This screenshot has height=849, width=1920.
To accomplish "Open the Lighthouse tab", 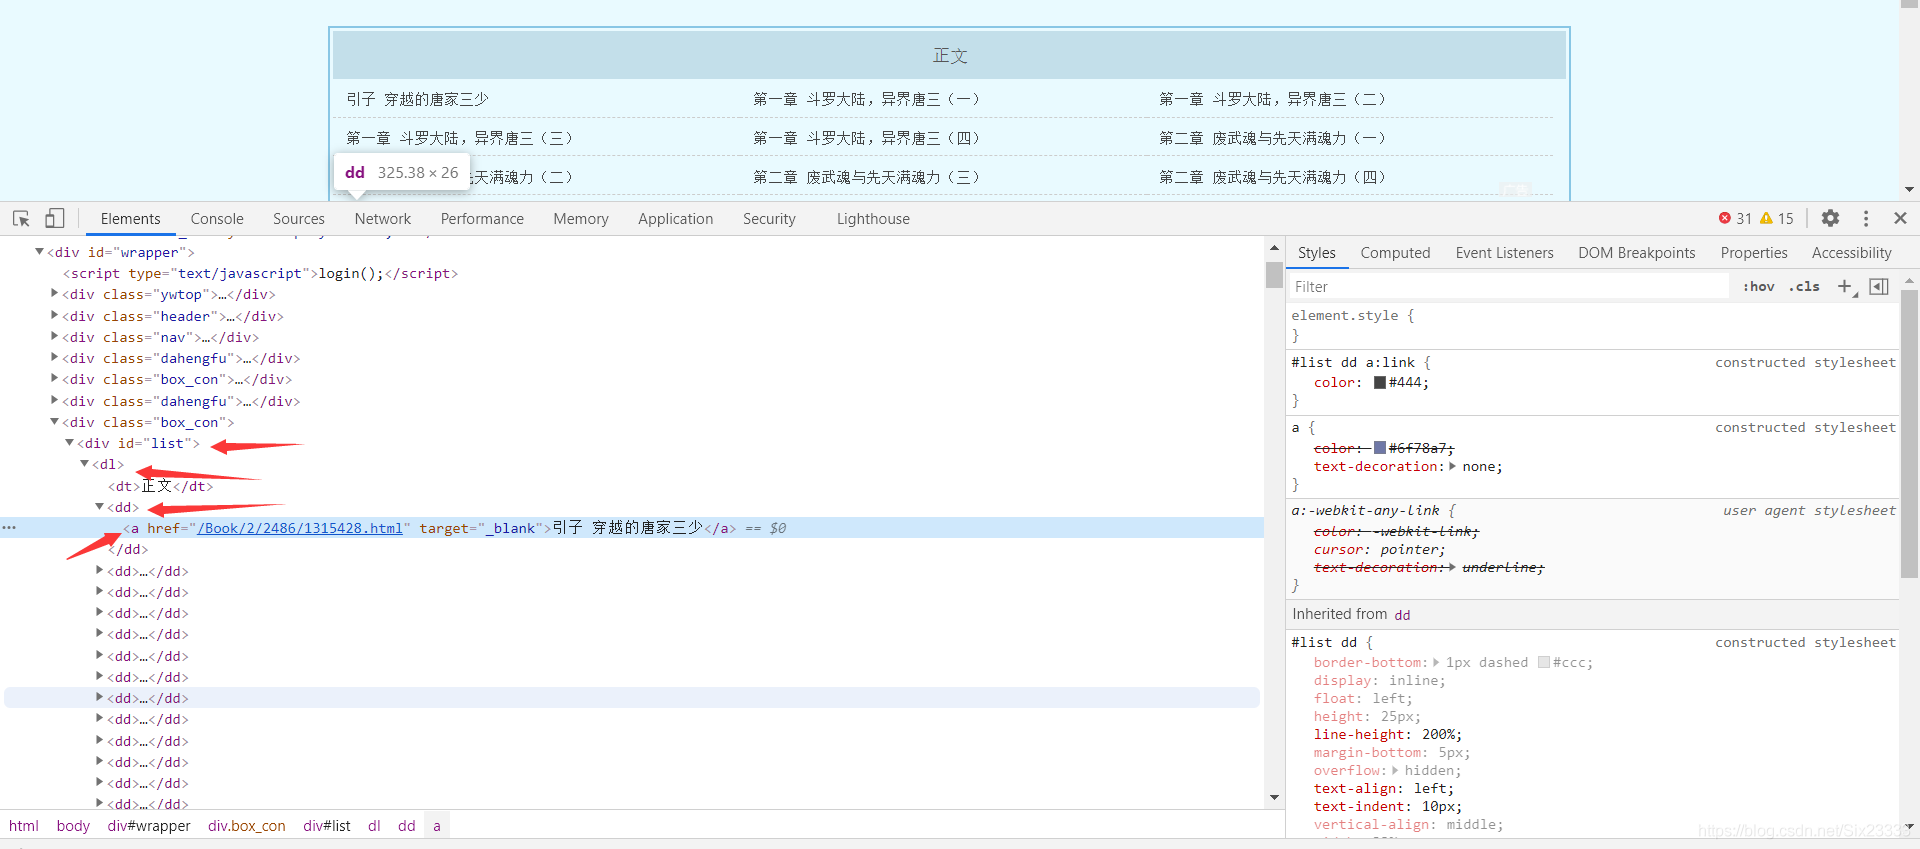I will pos(873,219).
